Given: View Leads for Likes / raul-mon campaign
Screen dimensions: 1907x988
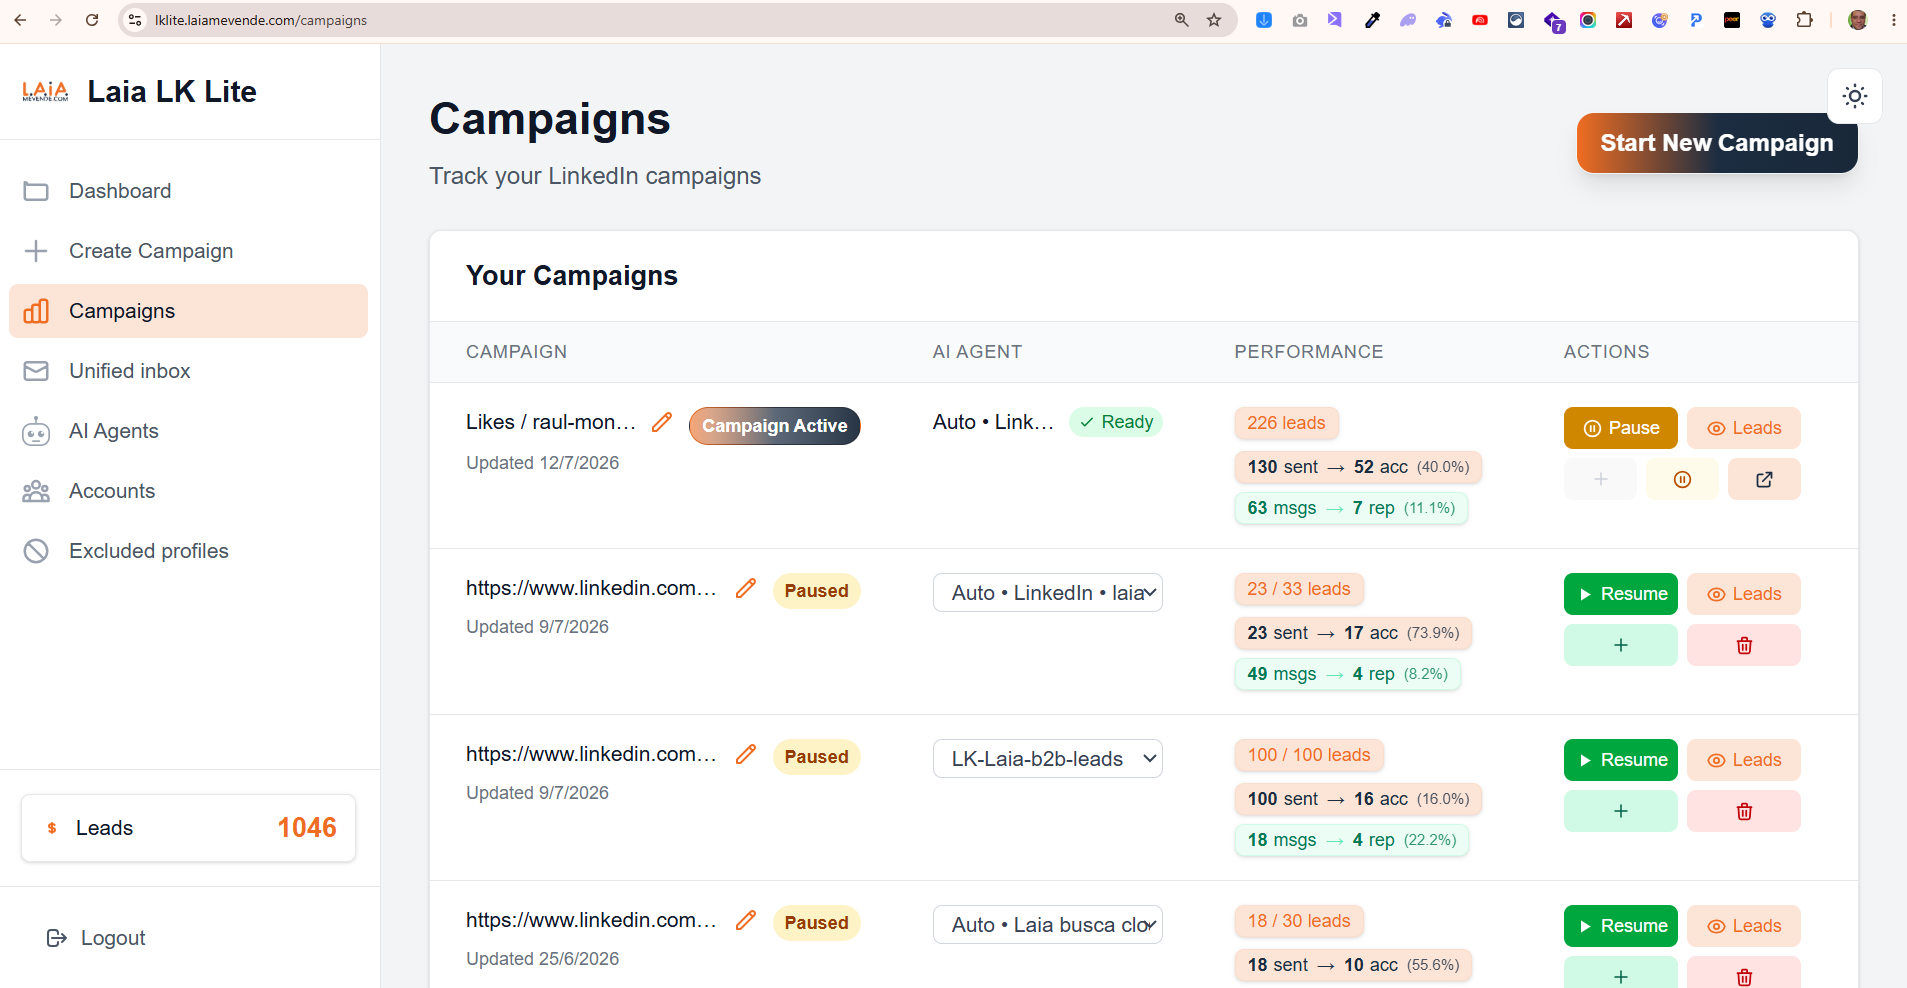Looking at the screenshot, I should [1744, 428].
